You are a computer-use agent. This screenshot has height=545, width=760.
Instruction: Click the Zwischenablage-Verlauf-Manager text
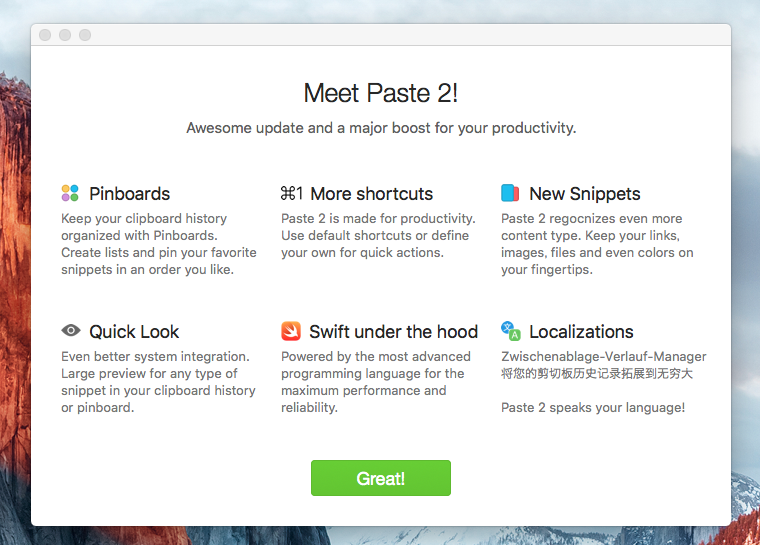(x=604, y=356)
